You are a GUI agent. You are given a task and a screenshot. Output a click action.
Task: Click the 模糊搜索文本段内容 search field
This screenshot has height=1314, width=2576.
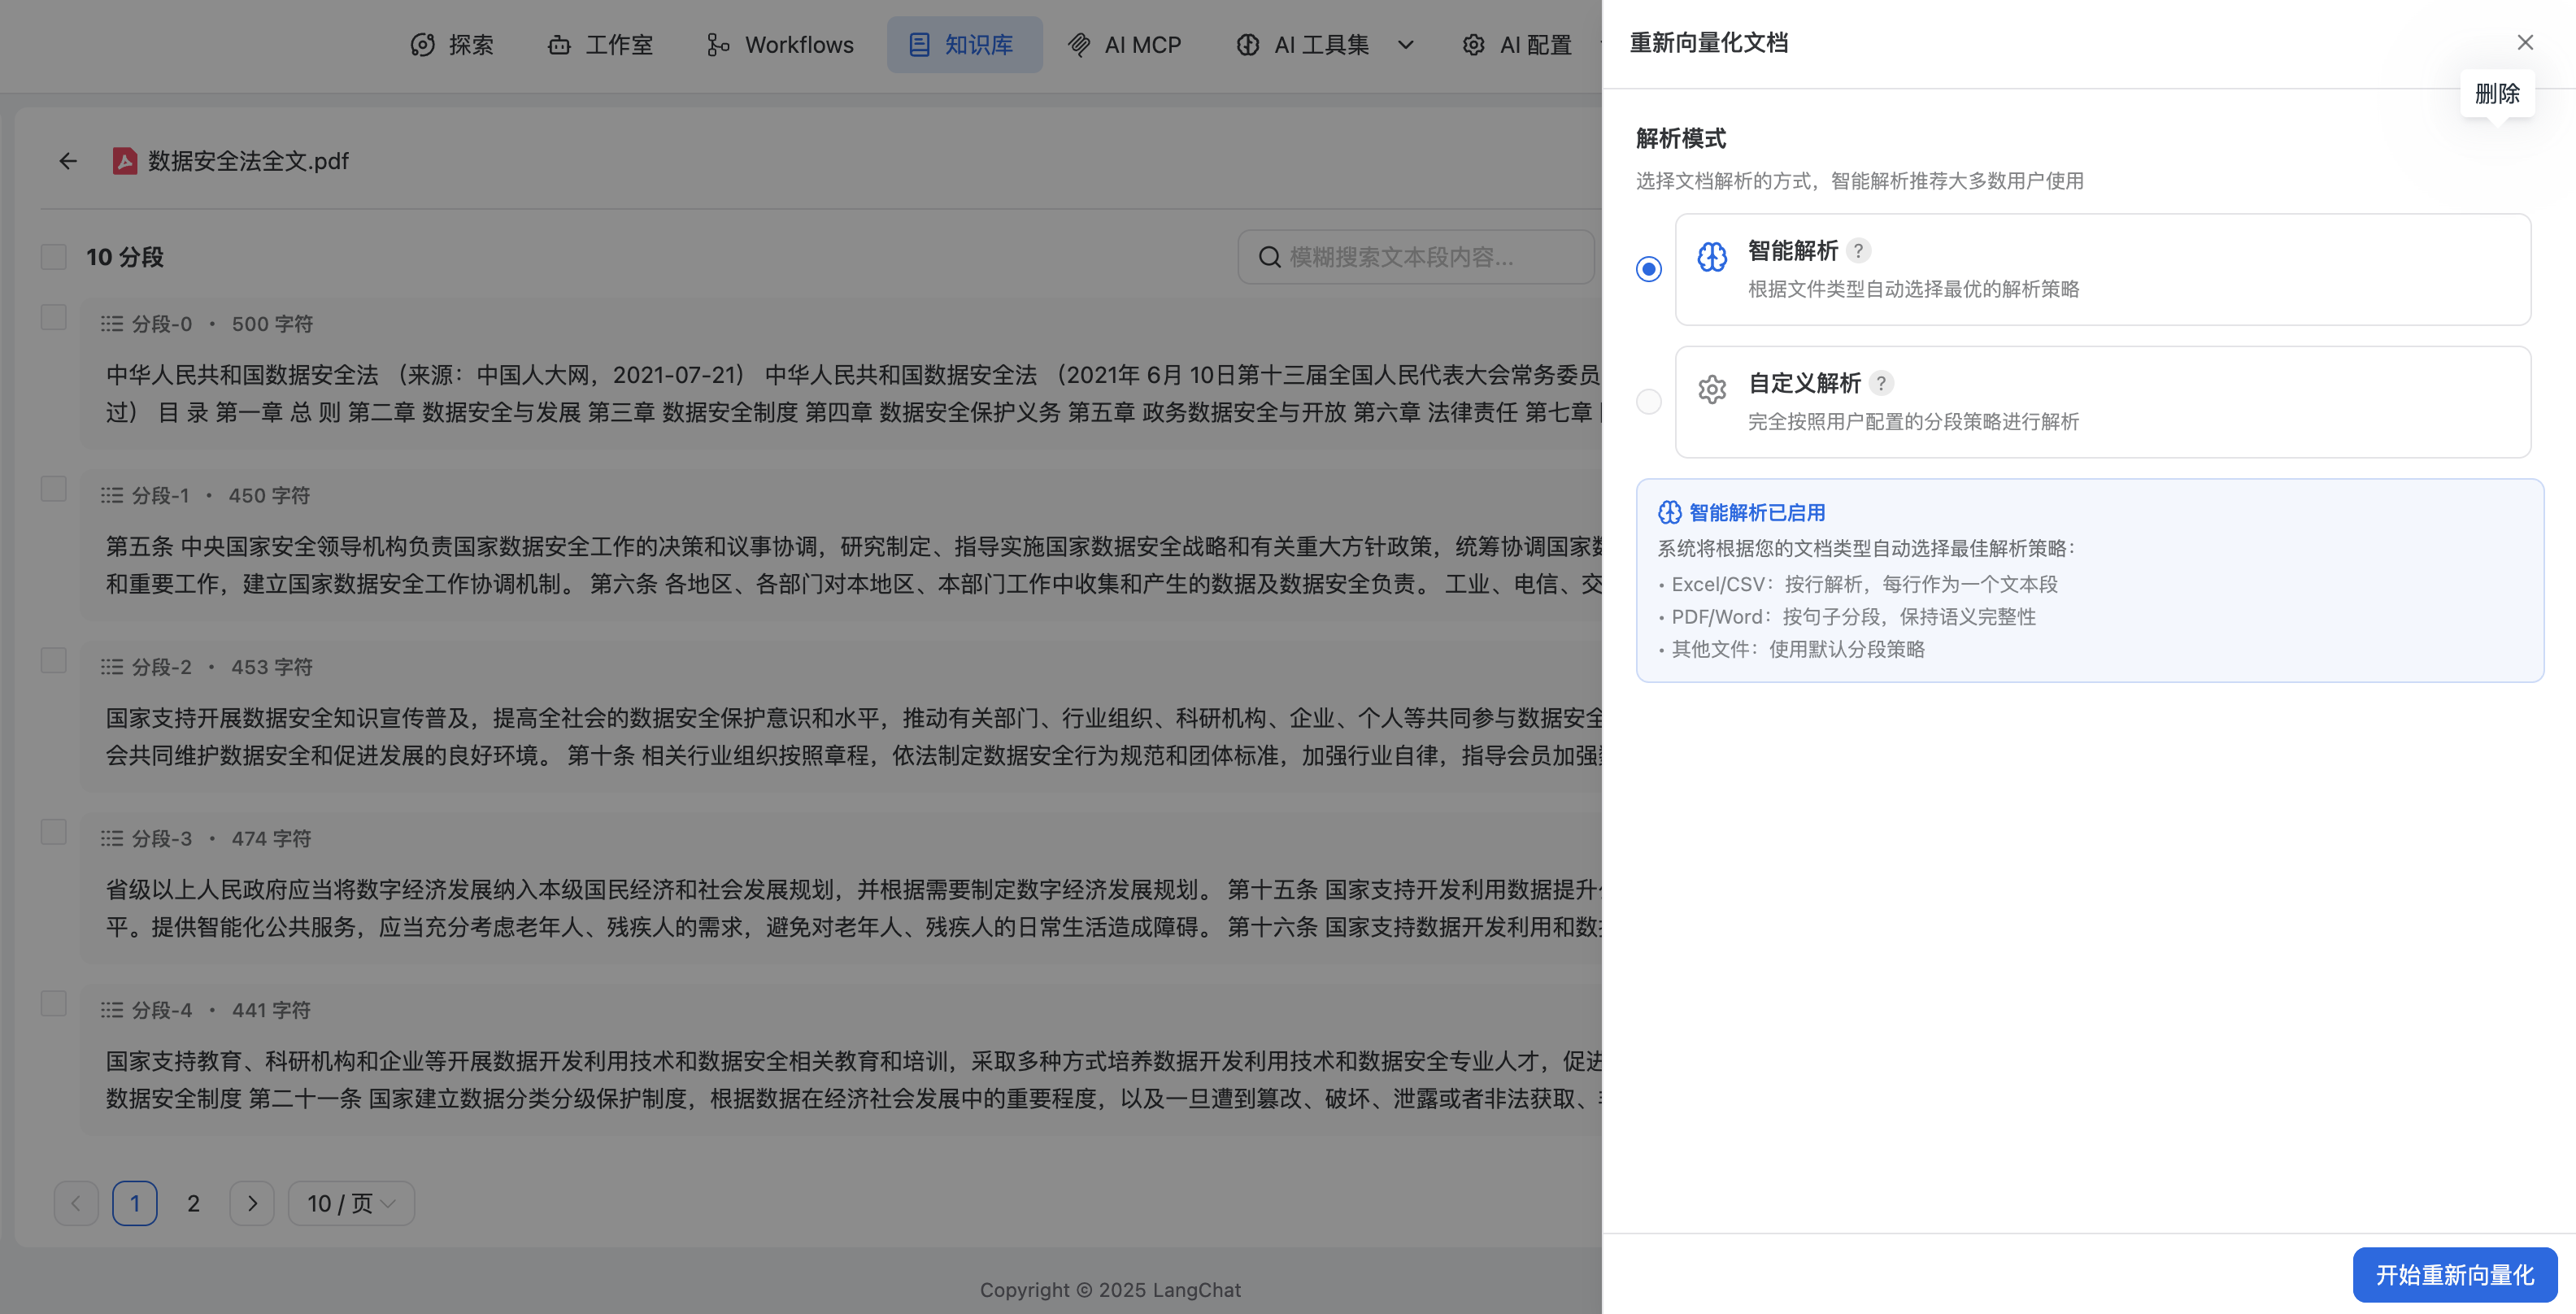click(1416, 257)
